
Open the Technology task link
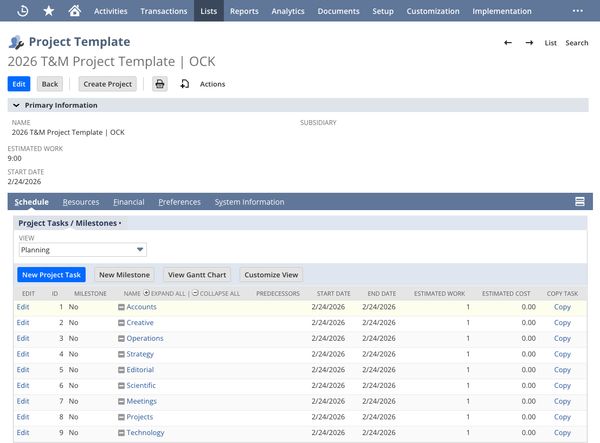tap(146, 433)
